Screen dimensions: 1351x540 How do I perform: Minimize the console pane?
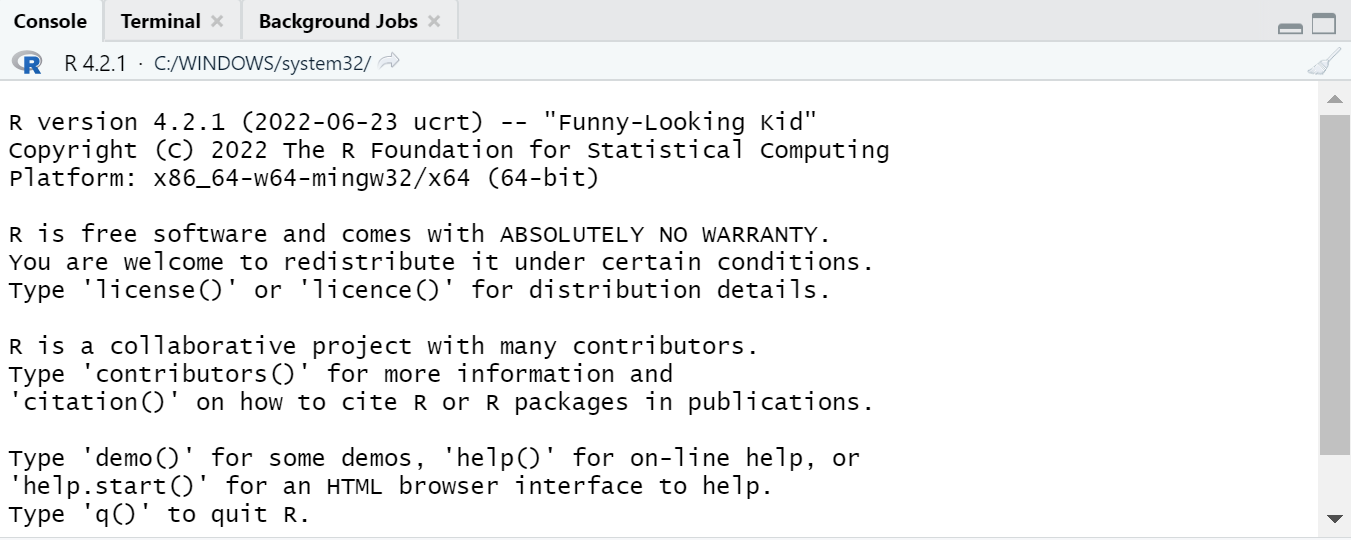coord(1291,28)
